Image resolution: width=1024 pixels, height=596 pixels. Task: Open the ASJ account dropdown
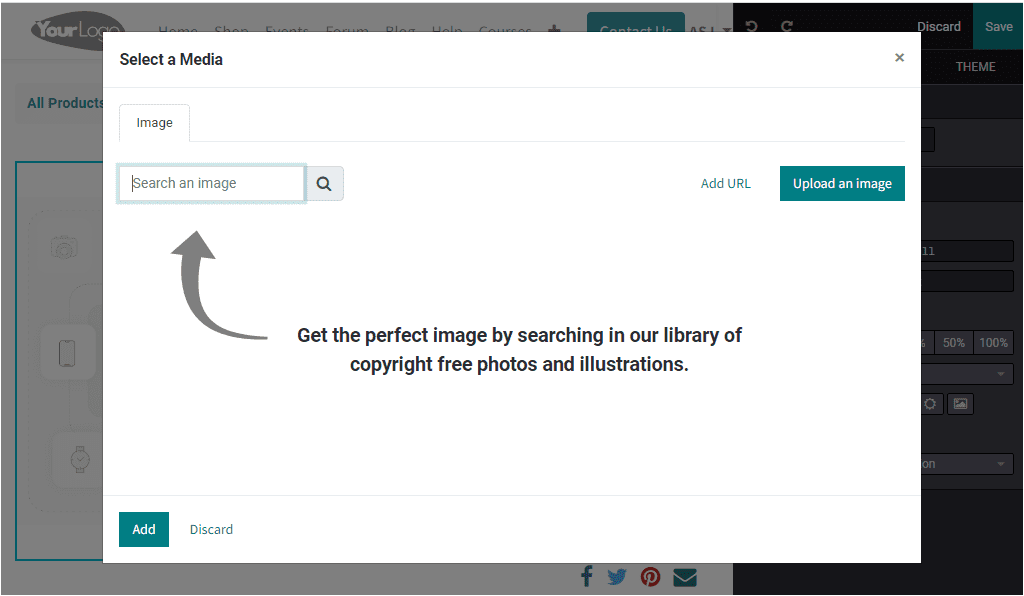[x=706, y=30]
